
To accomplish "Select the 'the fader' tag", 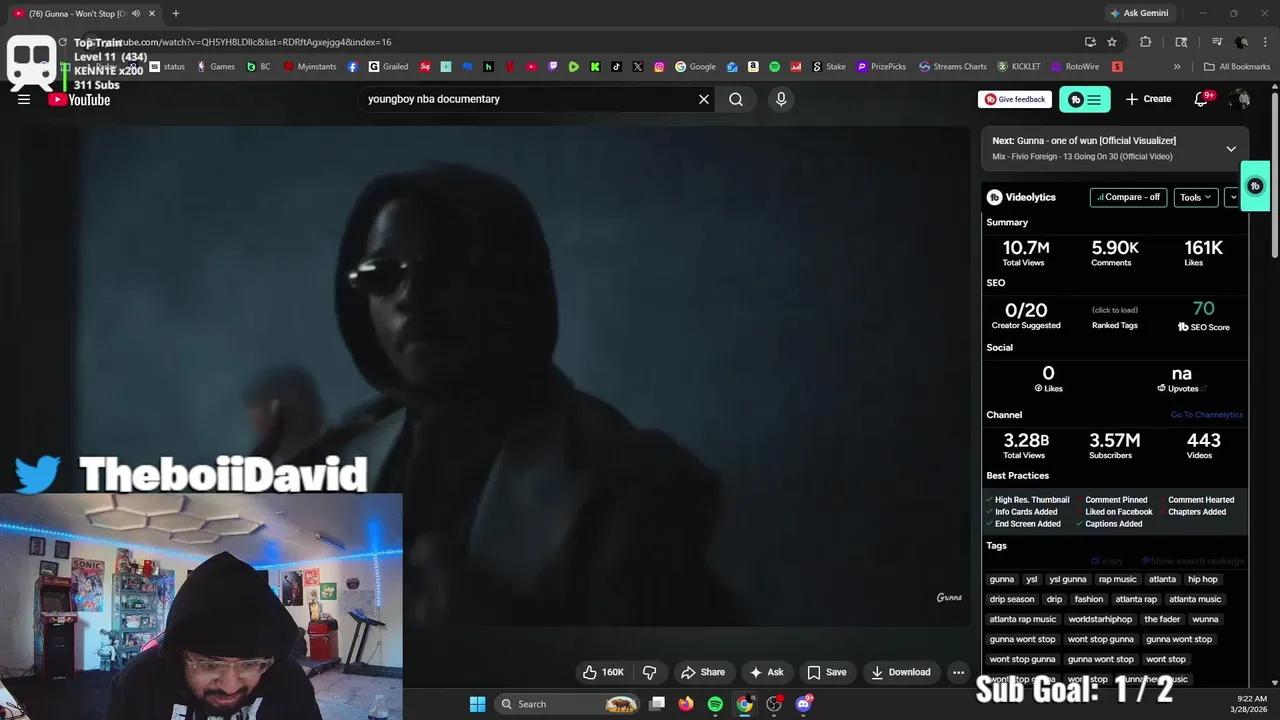I will click(1162, 619).
